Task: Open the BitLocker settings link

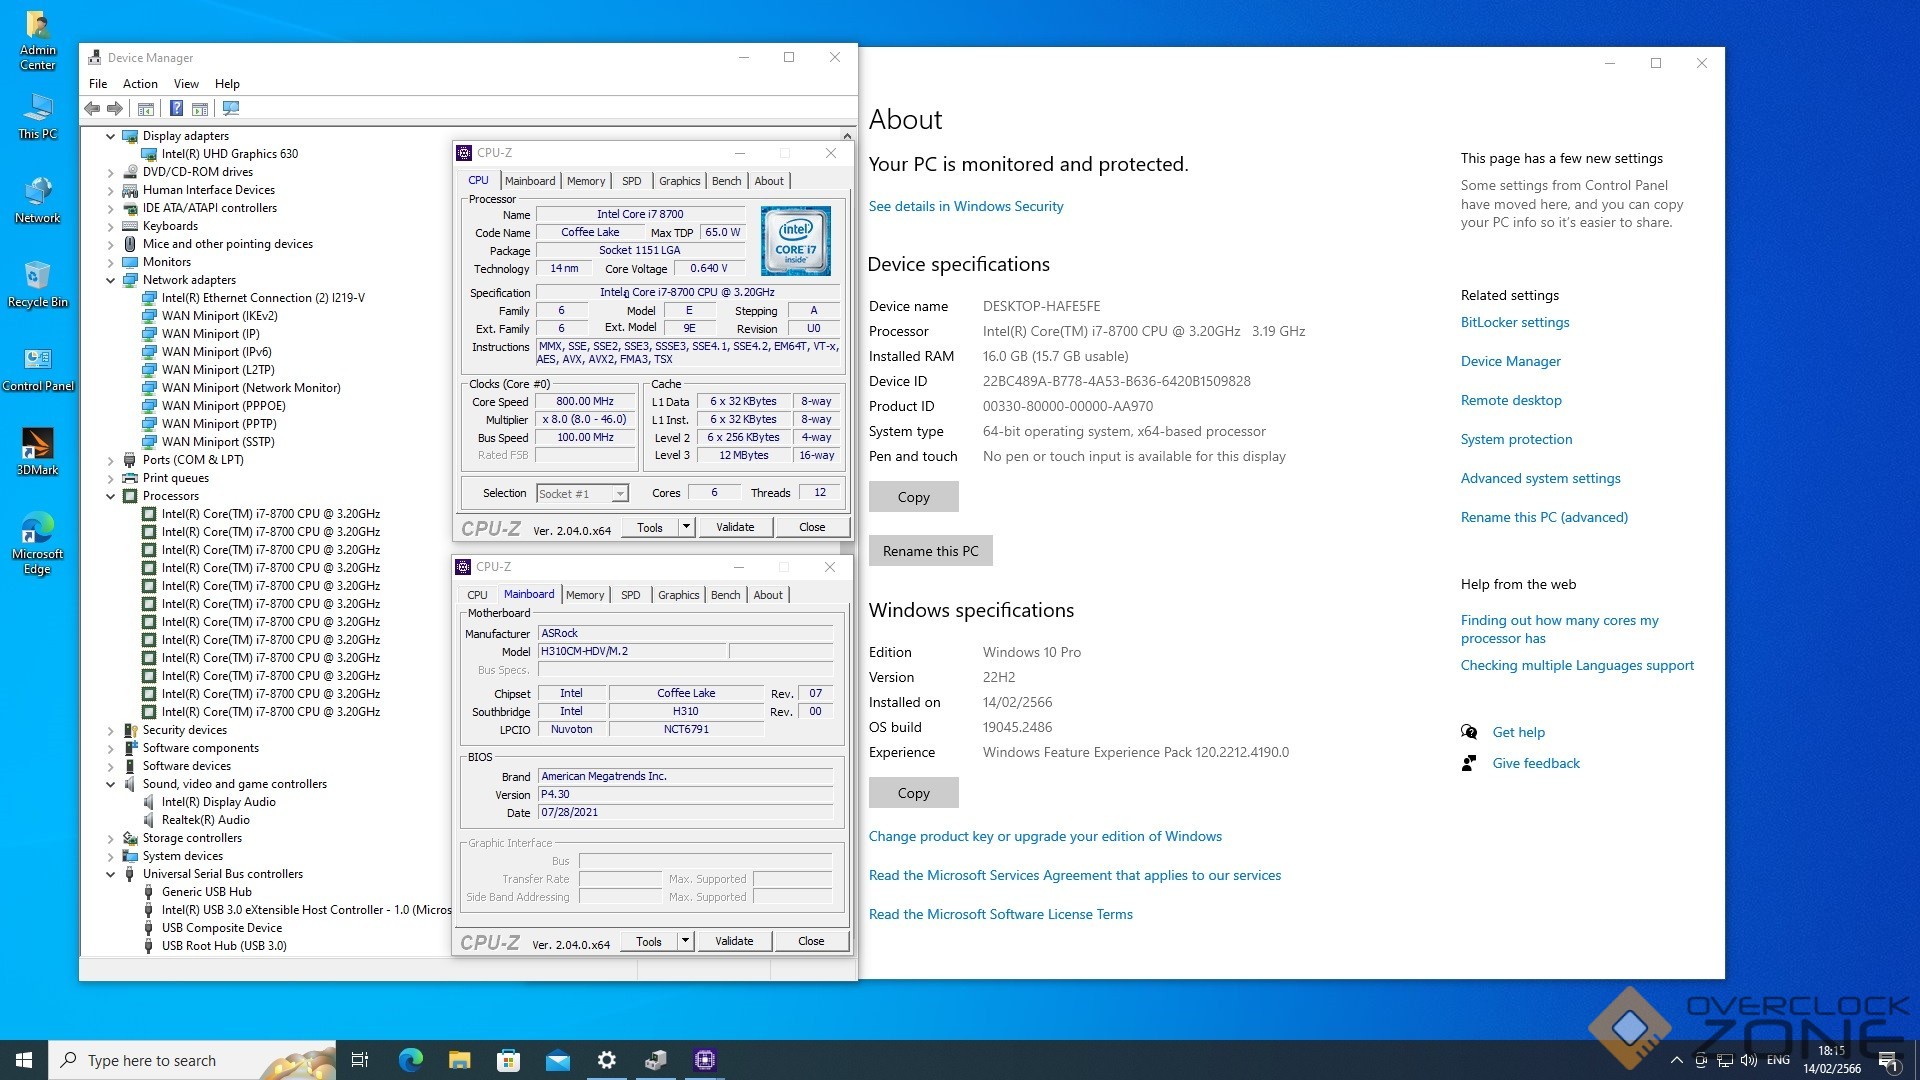Action: pos(1514,322)
